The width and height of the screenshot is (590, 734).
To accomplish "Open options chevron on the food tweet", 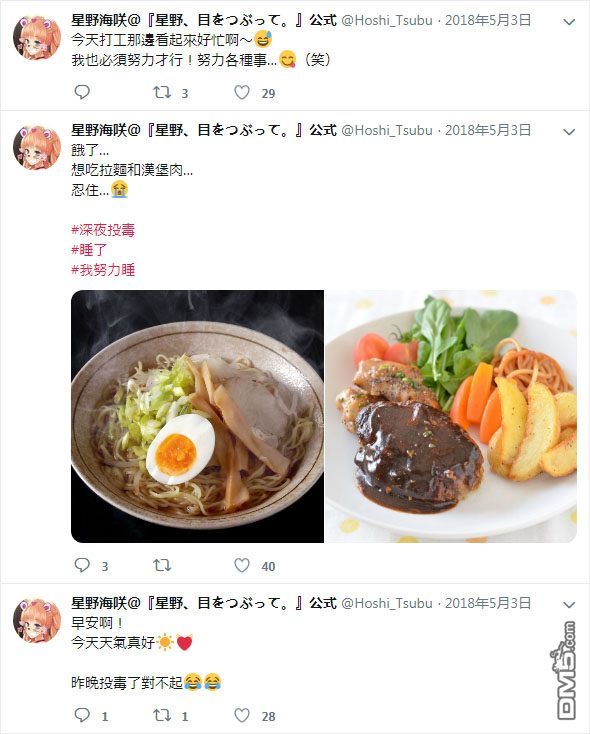I will click(569, 132).
